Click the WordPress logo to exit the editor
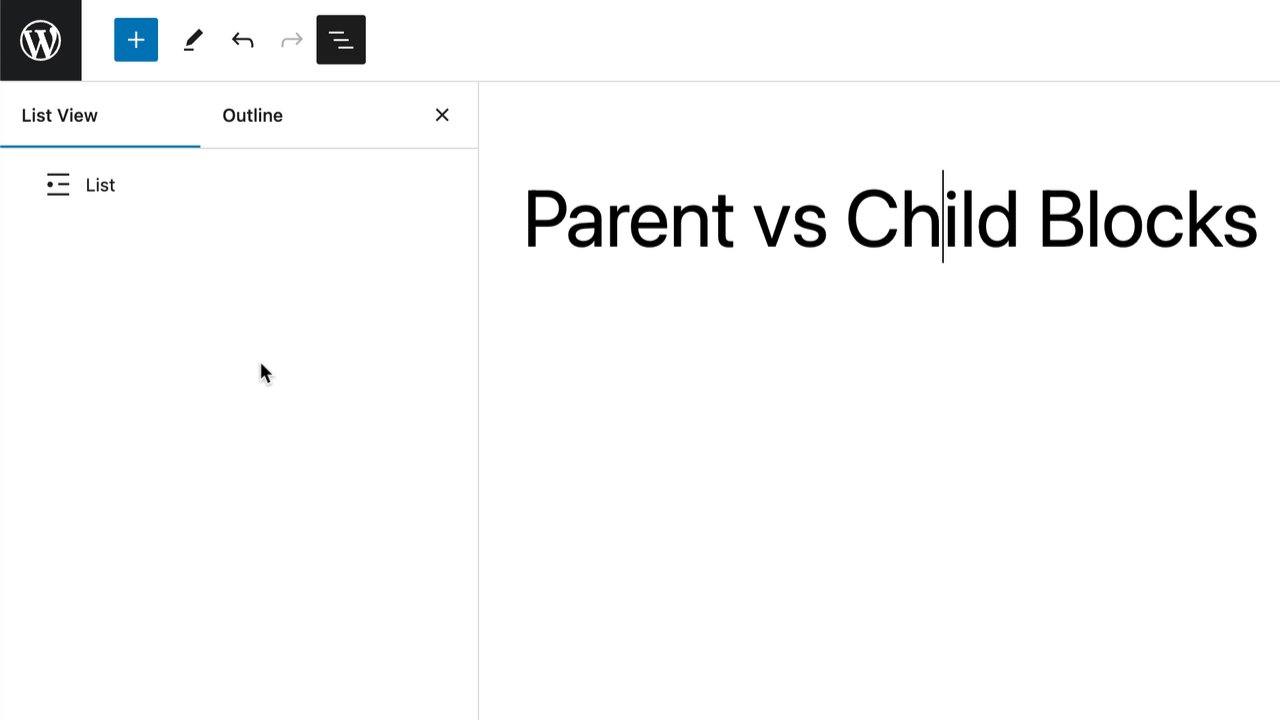The image size is (1280, 720). 40,40
